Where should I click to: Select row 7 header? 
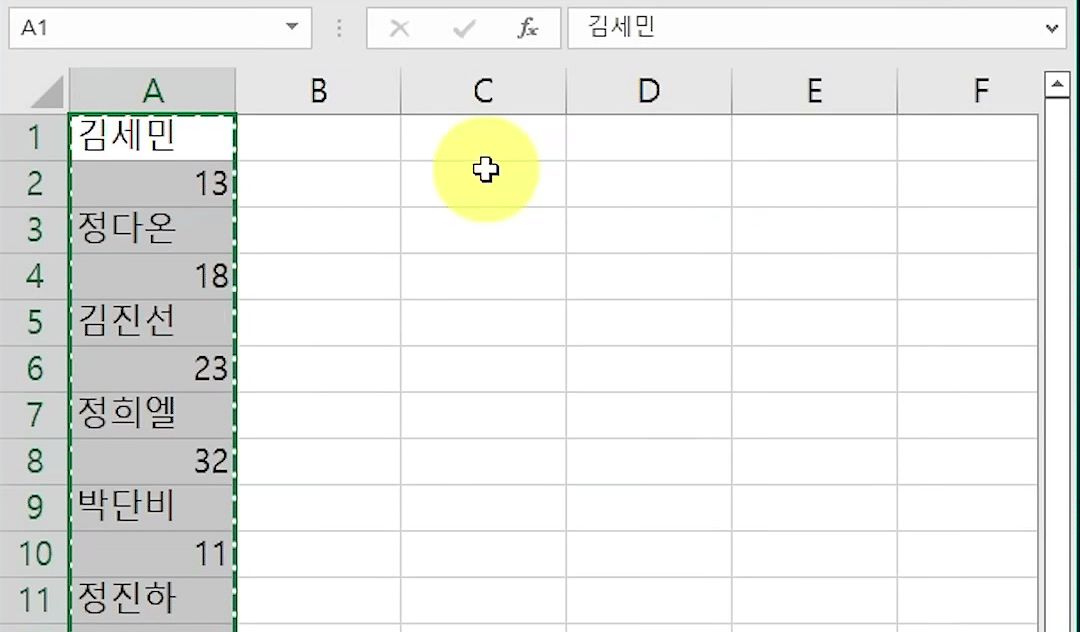tap(34, 415)
